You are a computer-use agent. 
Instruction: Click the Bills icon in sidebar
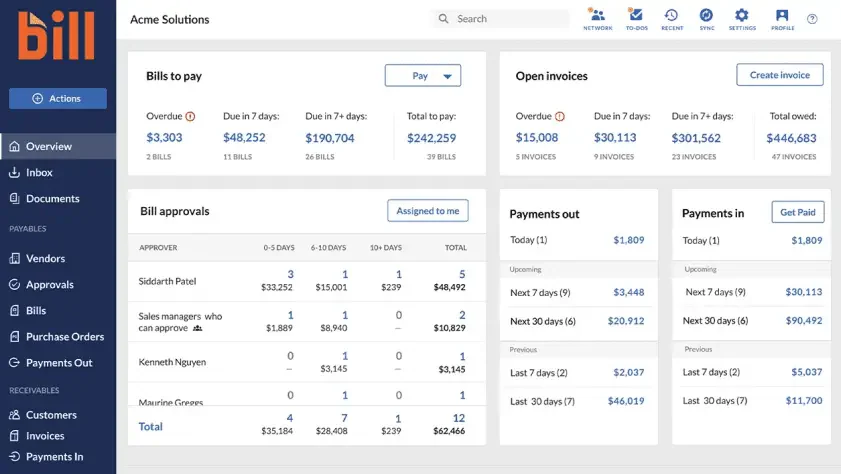pos(14,310)
